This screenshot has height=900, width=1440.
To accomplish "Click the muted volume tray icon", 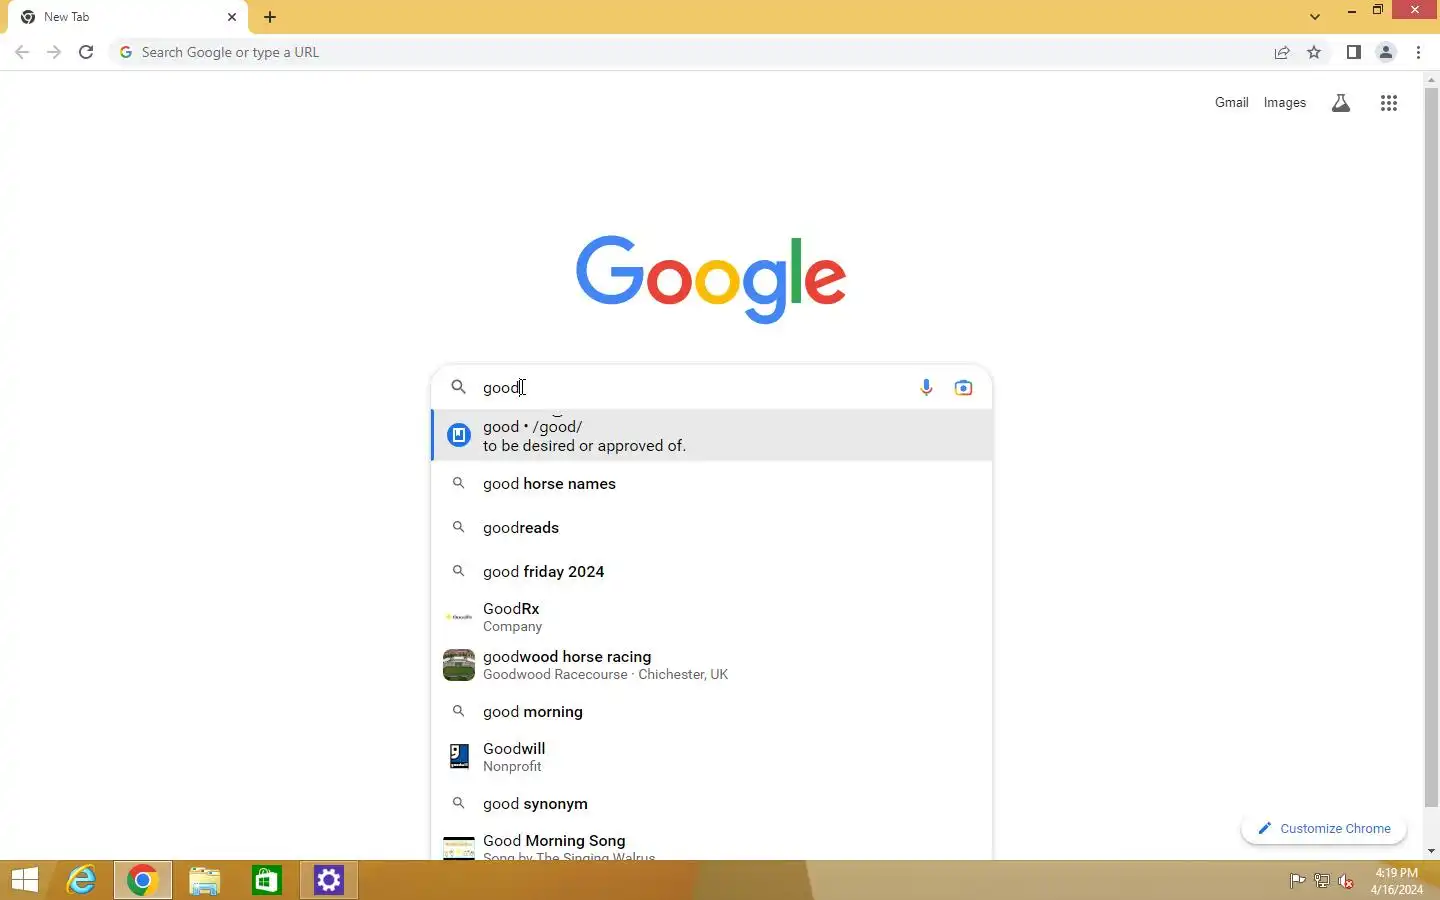I will click(1346, 881).
